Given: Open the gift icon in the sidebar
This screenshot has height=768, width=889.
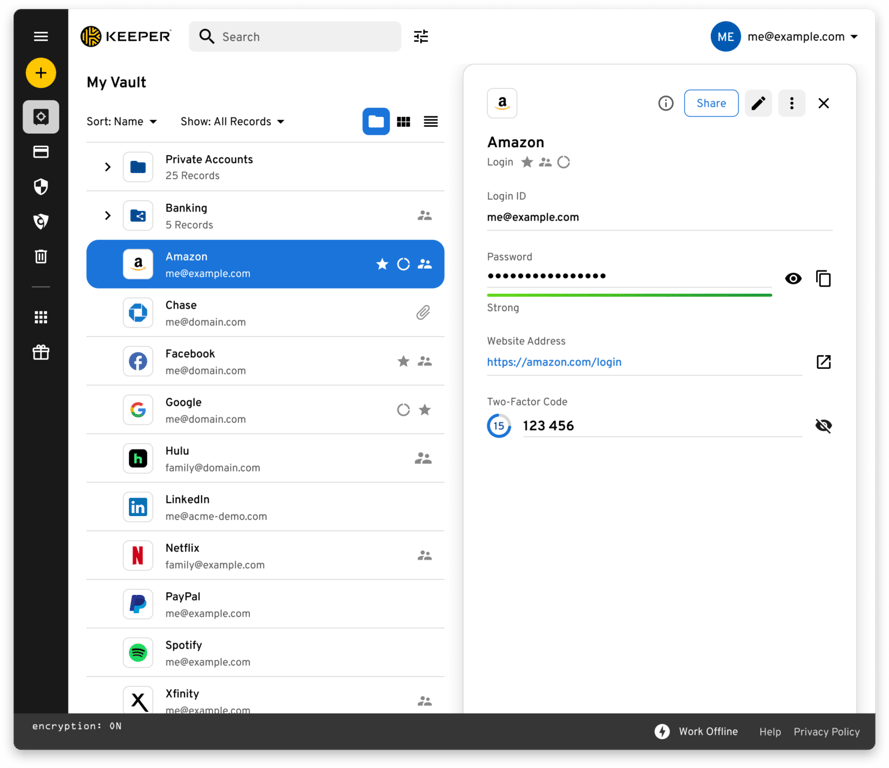Looking at the screenshot, I should point(41,353).
